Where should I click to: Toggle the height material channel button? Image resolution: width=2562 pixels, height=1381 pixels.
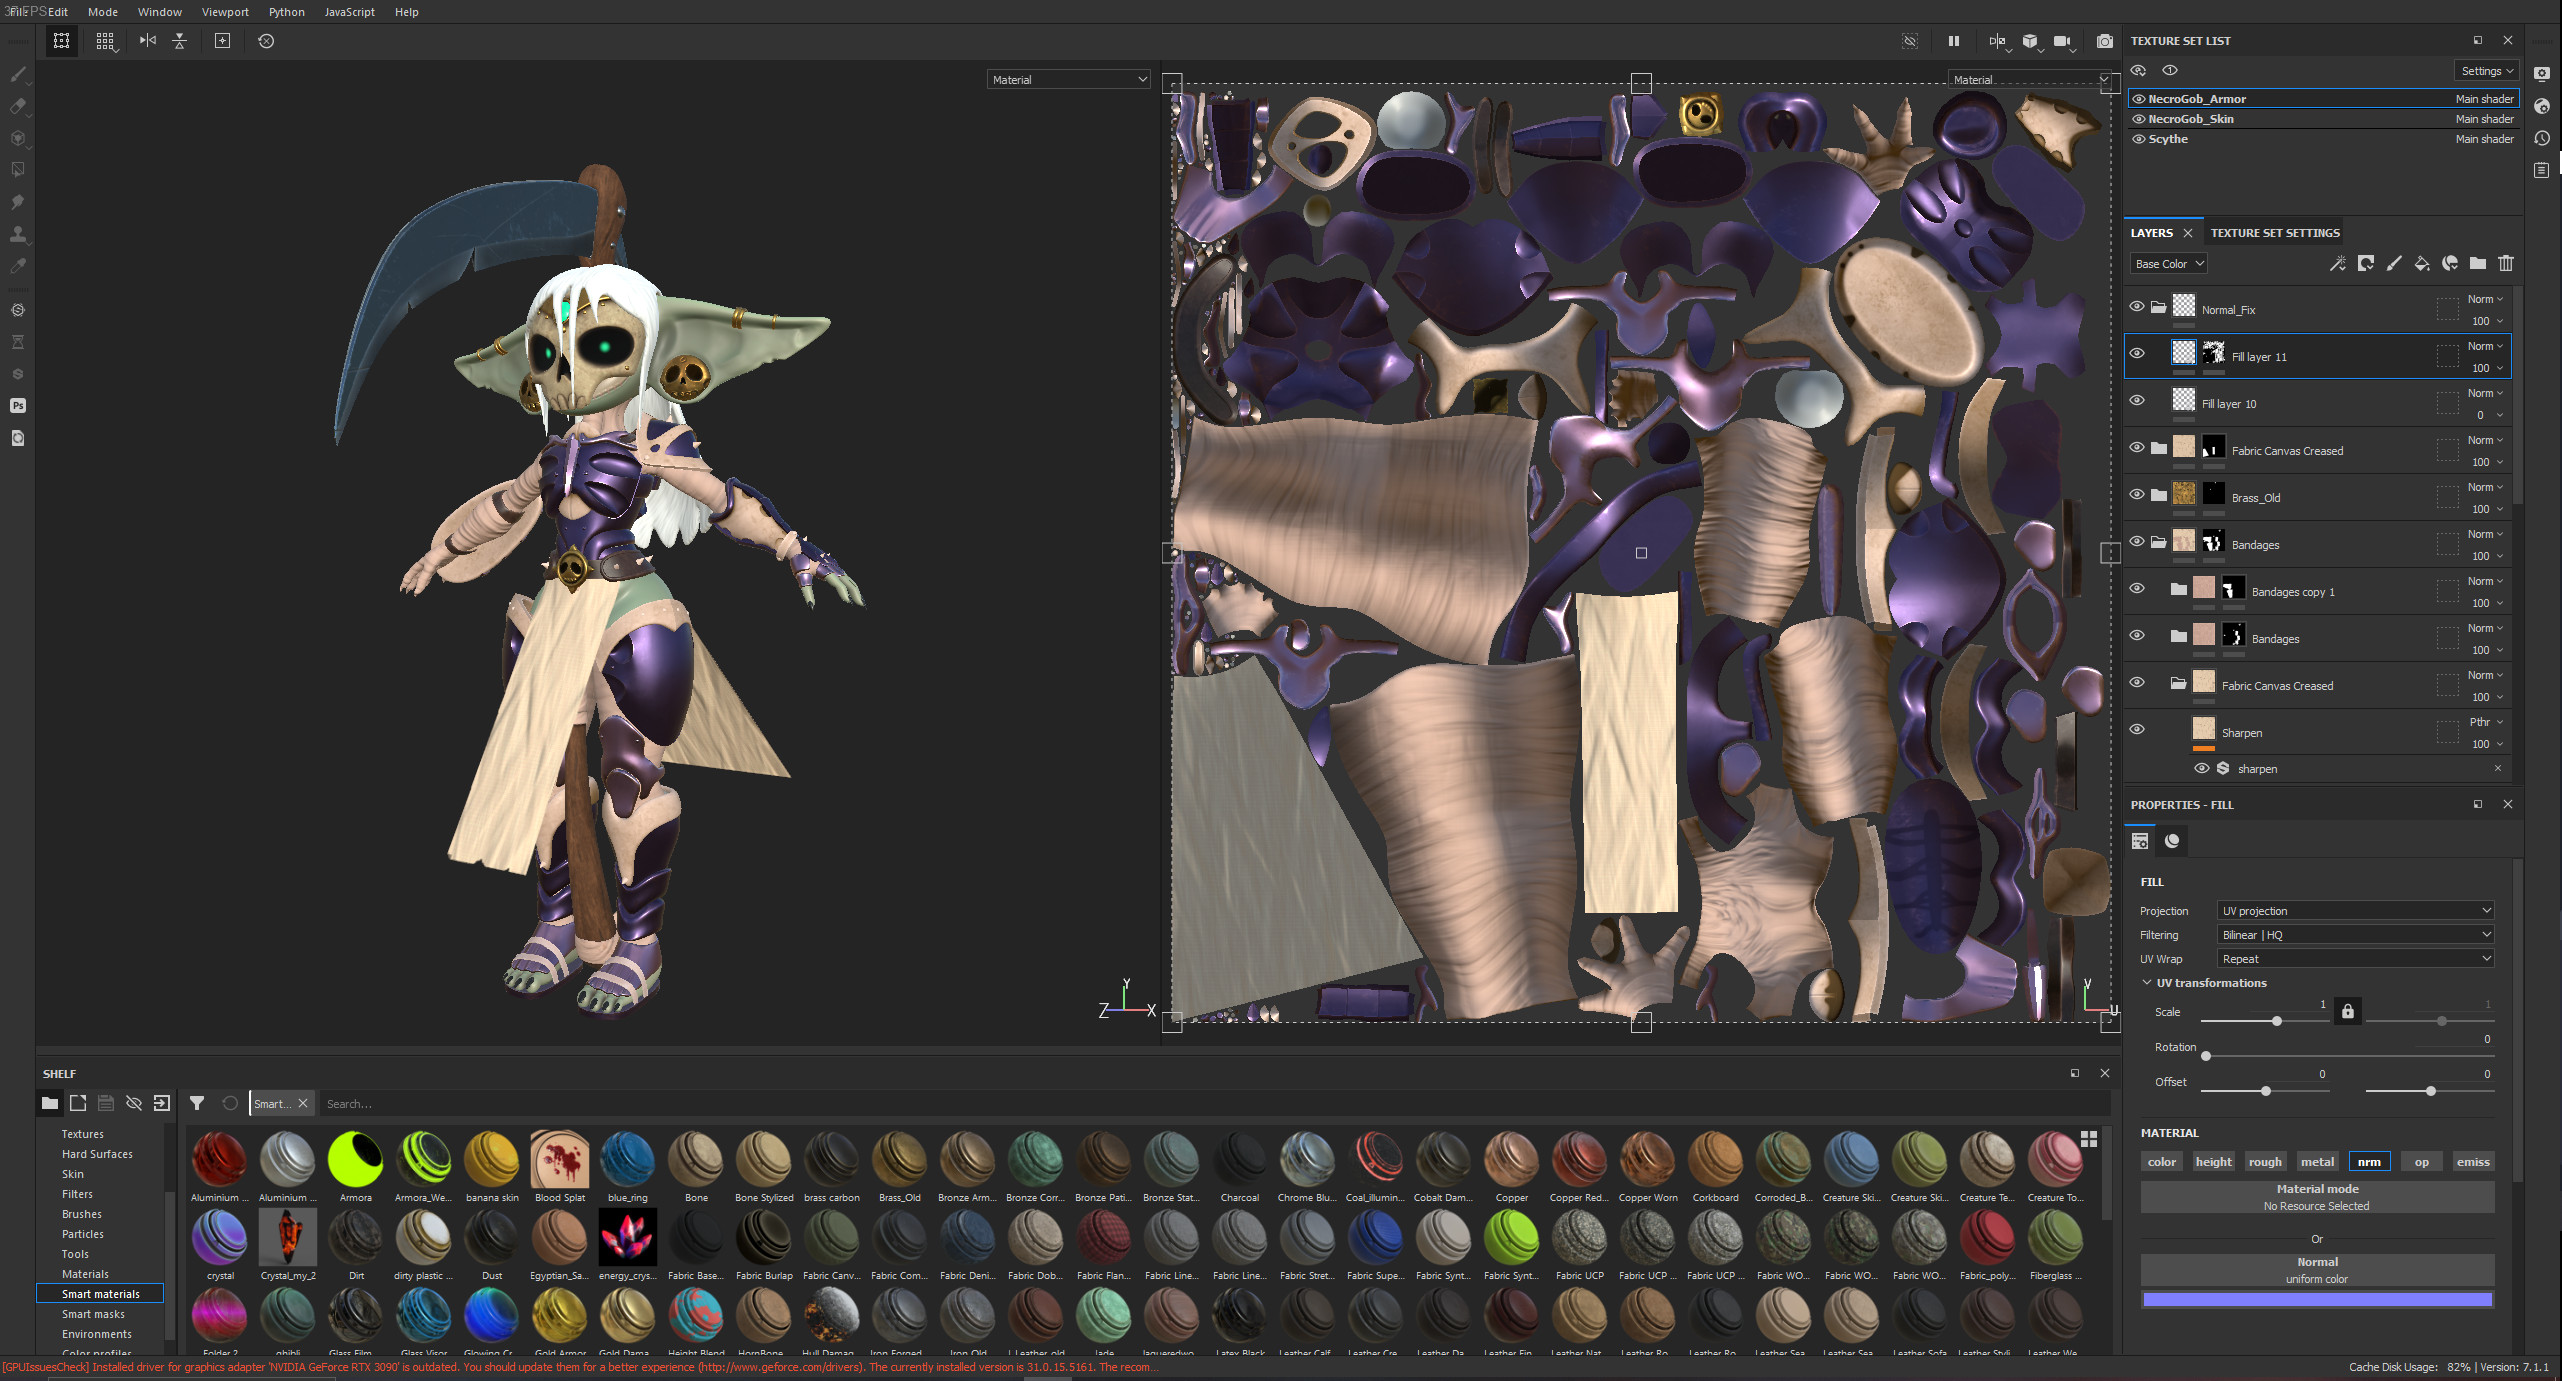coord(2213,1161)
